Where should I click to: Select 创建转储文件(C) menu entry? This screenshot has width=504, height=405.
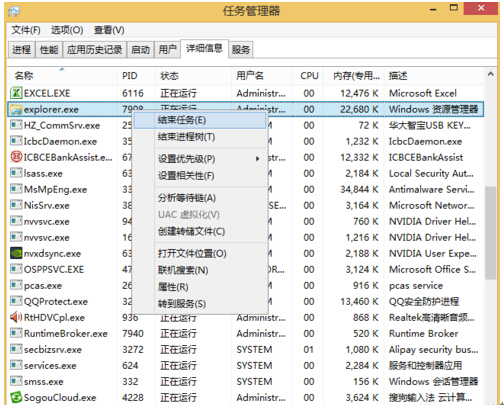pos(200,231)
